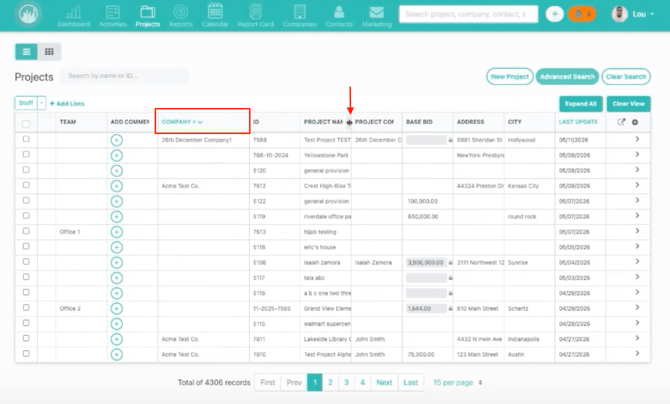Focus the Search by name or ID box

(124, 76)
